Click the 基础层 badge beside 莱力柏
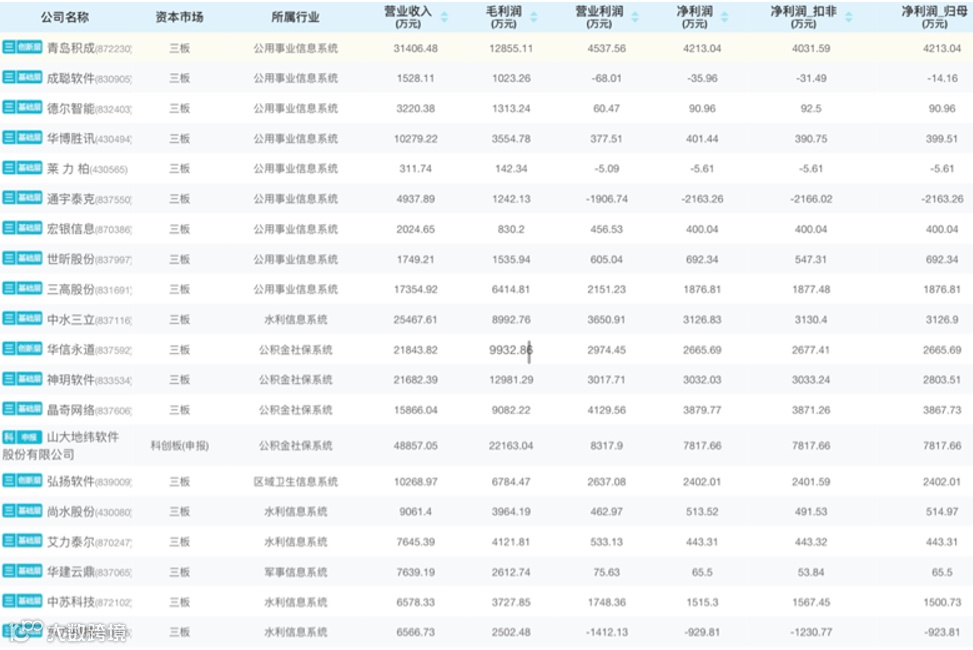Screen dimensions: 973x650 tap(29, 168)
